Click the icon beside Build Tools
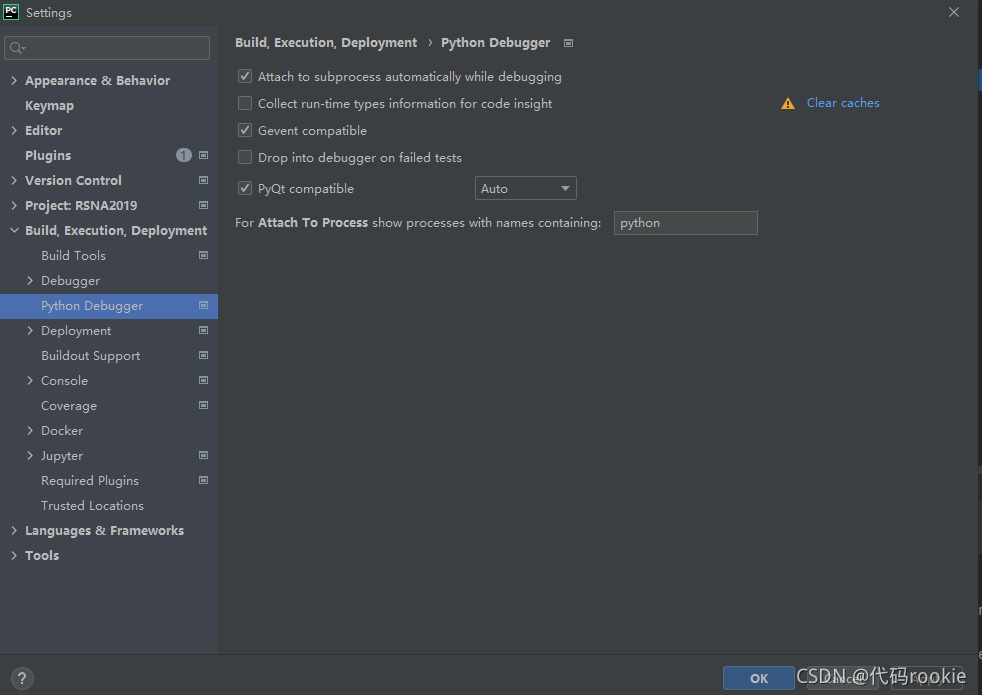Screen dimensions: 982x695 [x=204, y=255]
